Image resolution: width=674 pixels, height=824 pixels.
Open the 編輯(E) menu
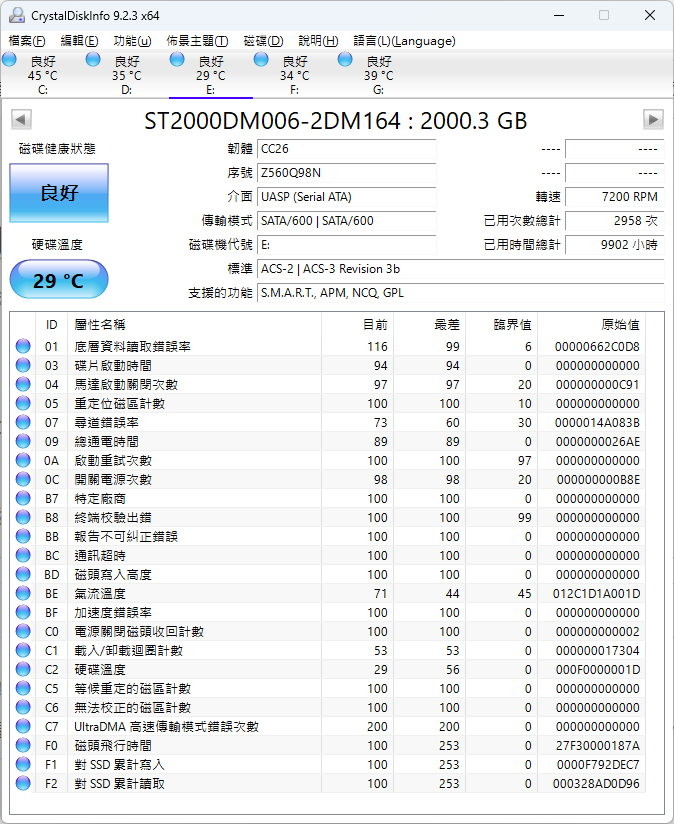(x=79, y=40)
